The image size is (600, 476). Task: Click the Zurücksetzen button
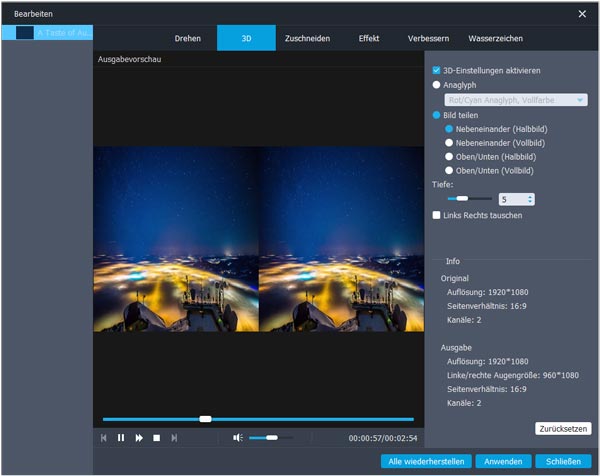coord(563,428)
